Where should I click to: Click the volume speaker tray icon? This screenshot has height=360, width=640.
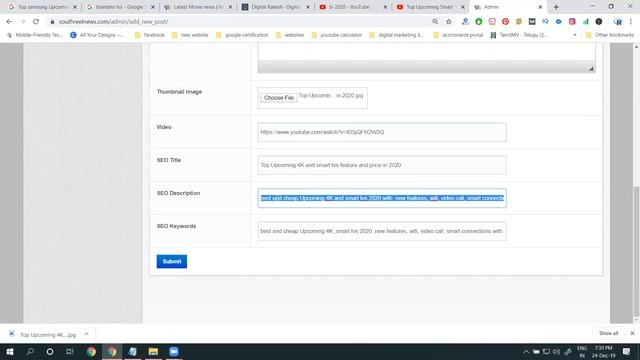[556, 351]
